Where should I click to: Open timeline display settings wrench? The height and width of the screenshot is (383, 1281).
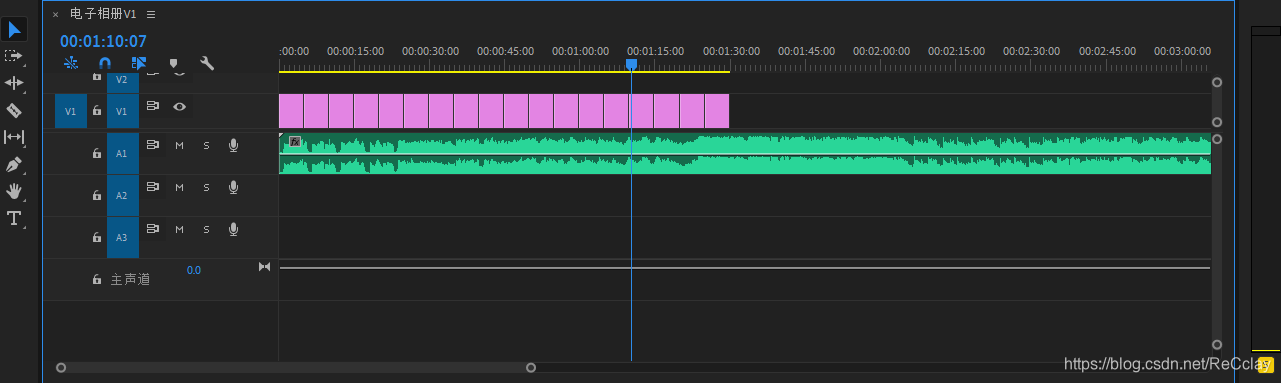pos(207,63)
